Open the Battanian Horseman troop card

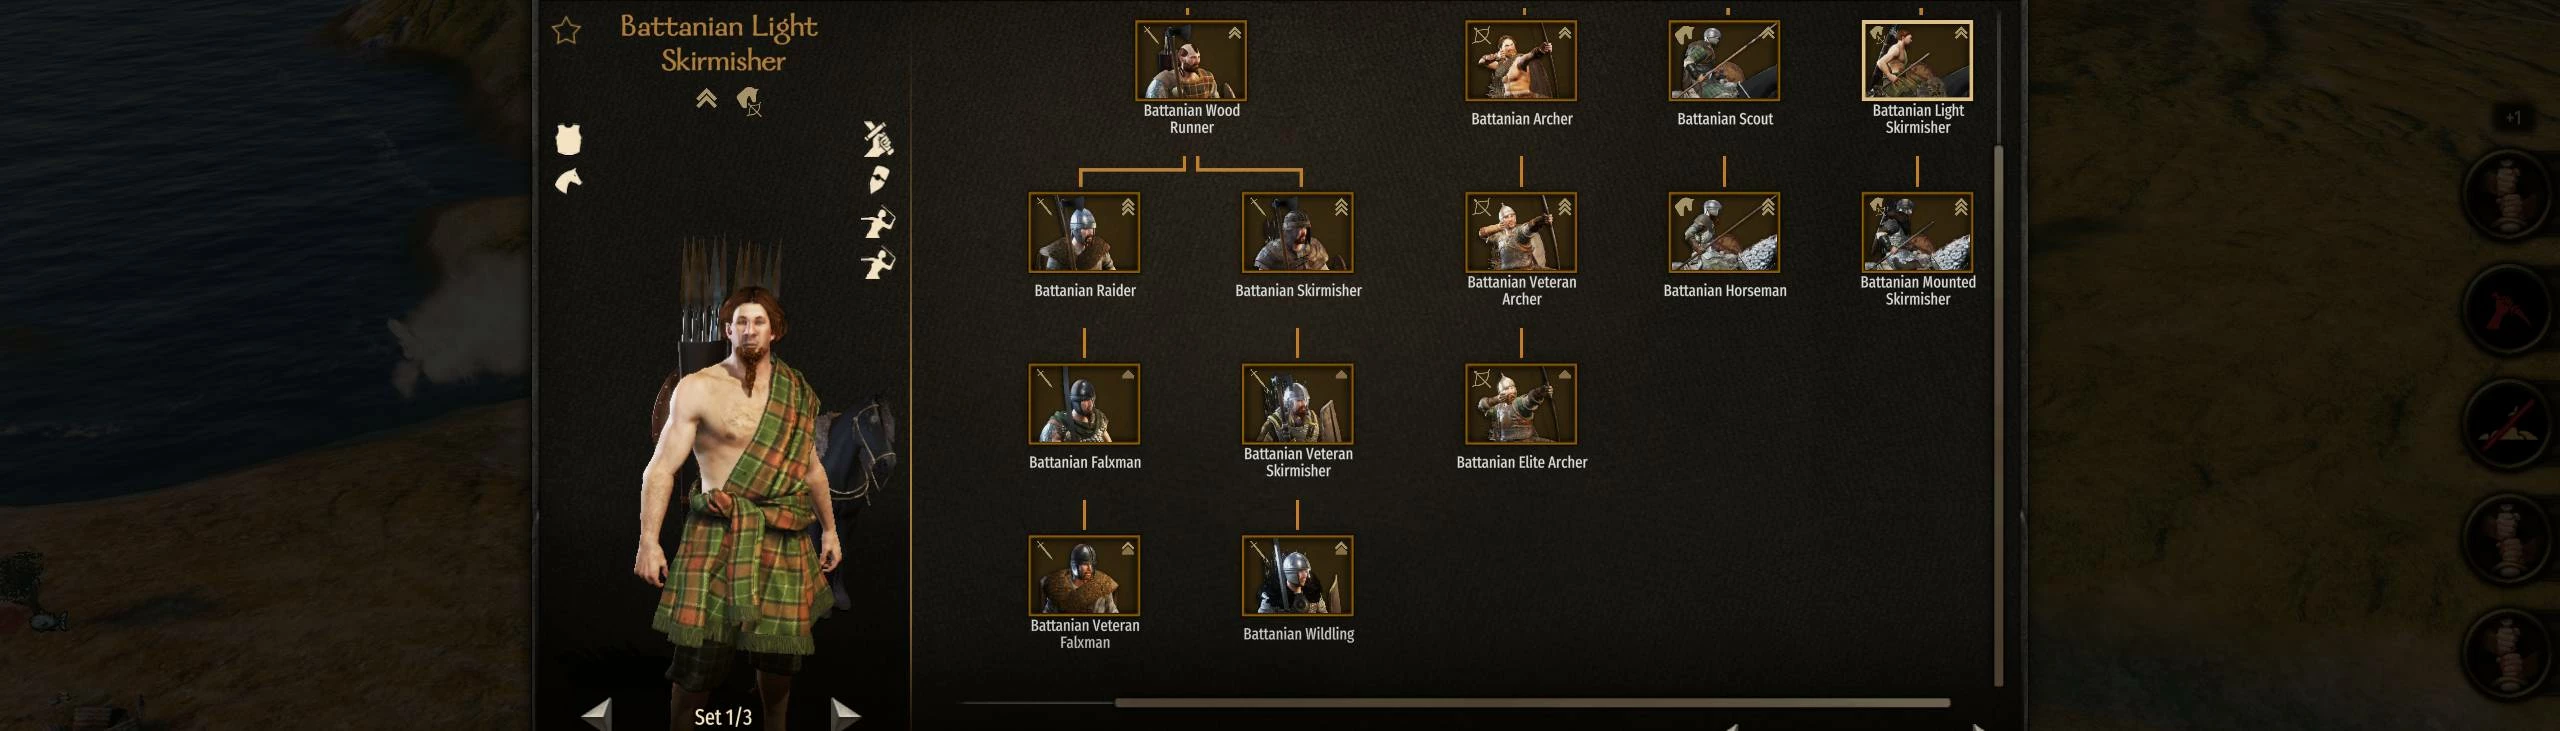[x=1724, y=232]
